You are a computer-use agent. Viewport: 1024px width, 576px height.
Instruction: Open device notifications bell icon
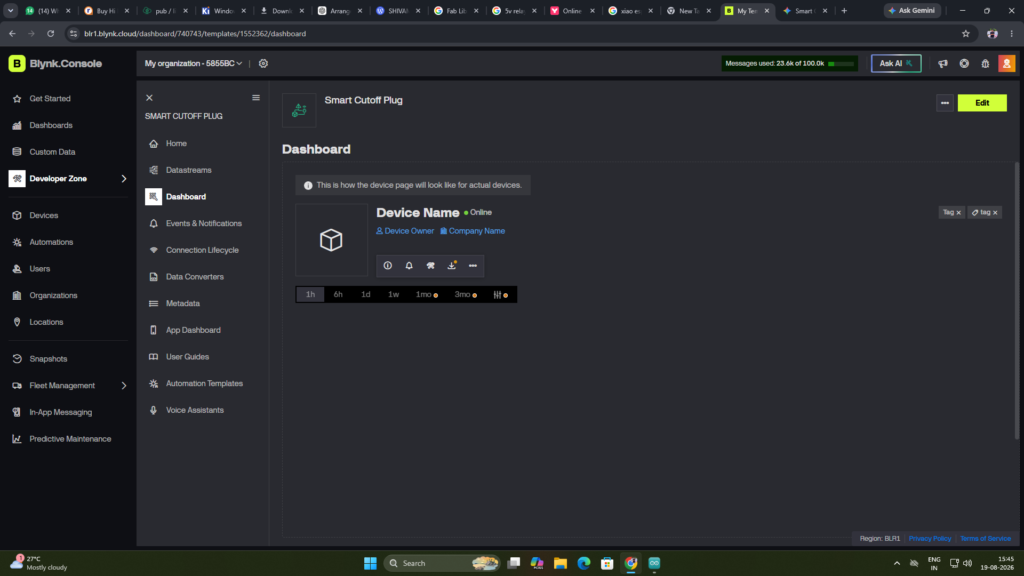[x=409, y=266]
